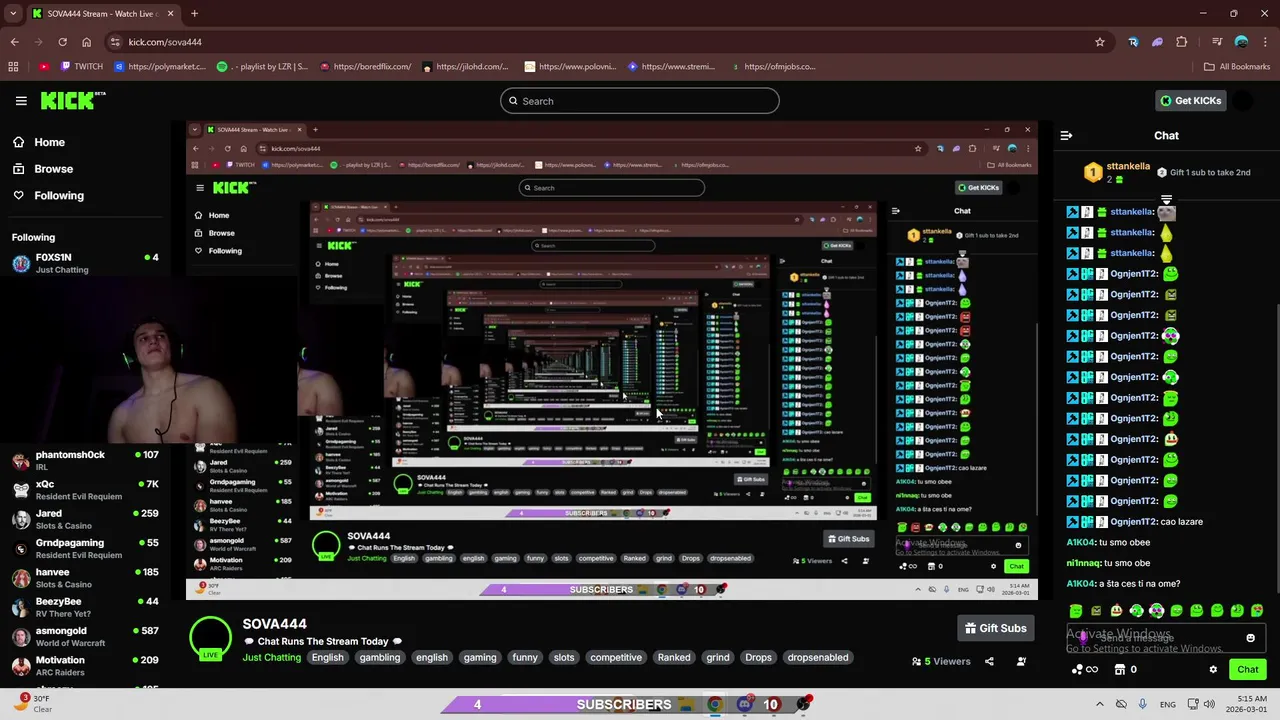Click A1K04 username in 'tu smo obee'
The width and height of the screenshot is (1280, 720).
point(1081,543)
